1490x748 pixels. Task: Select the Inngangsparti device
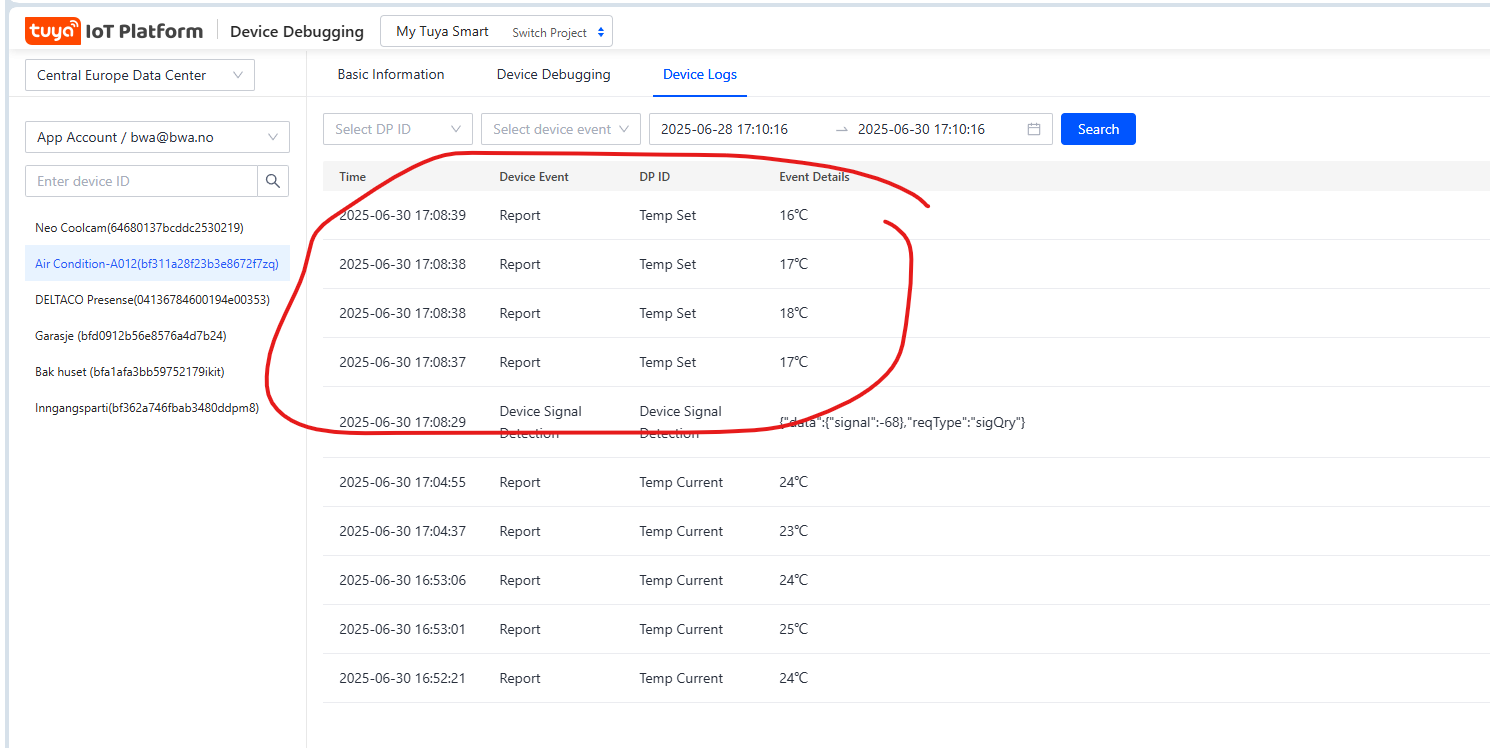(147, 408)
